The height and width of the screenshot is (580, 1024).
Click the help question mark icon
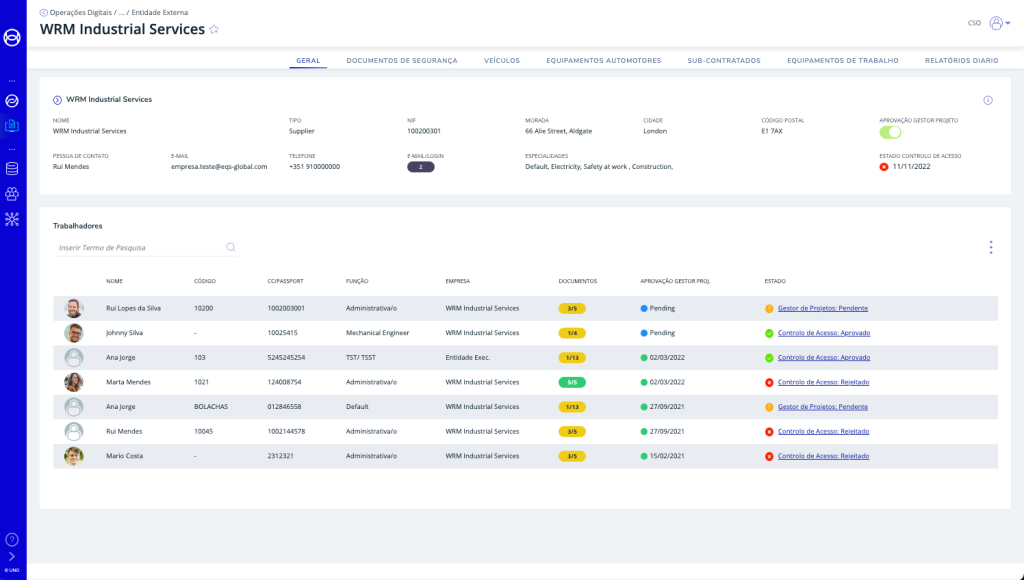12,539
